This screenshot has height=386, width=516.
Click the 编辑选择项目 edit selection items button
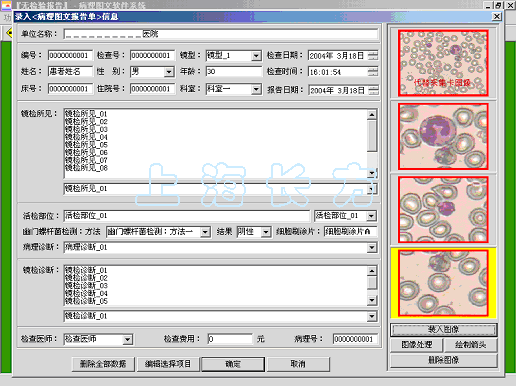tap(168, 364)
